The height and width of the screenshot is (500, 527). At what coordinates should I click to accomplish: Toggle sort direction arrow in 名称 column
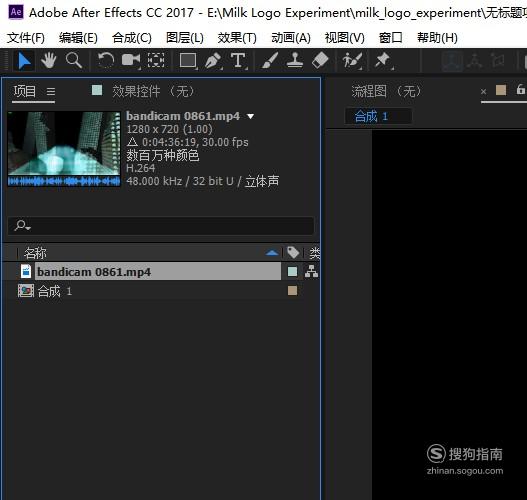(x=272, y=253)
